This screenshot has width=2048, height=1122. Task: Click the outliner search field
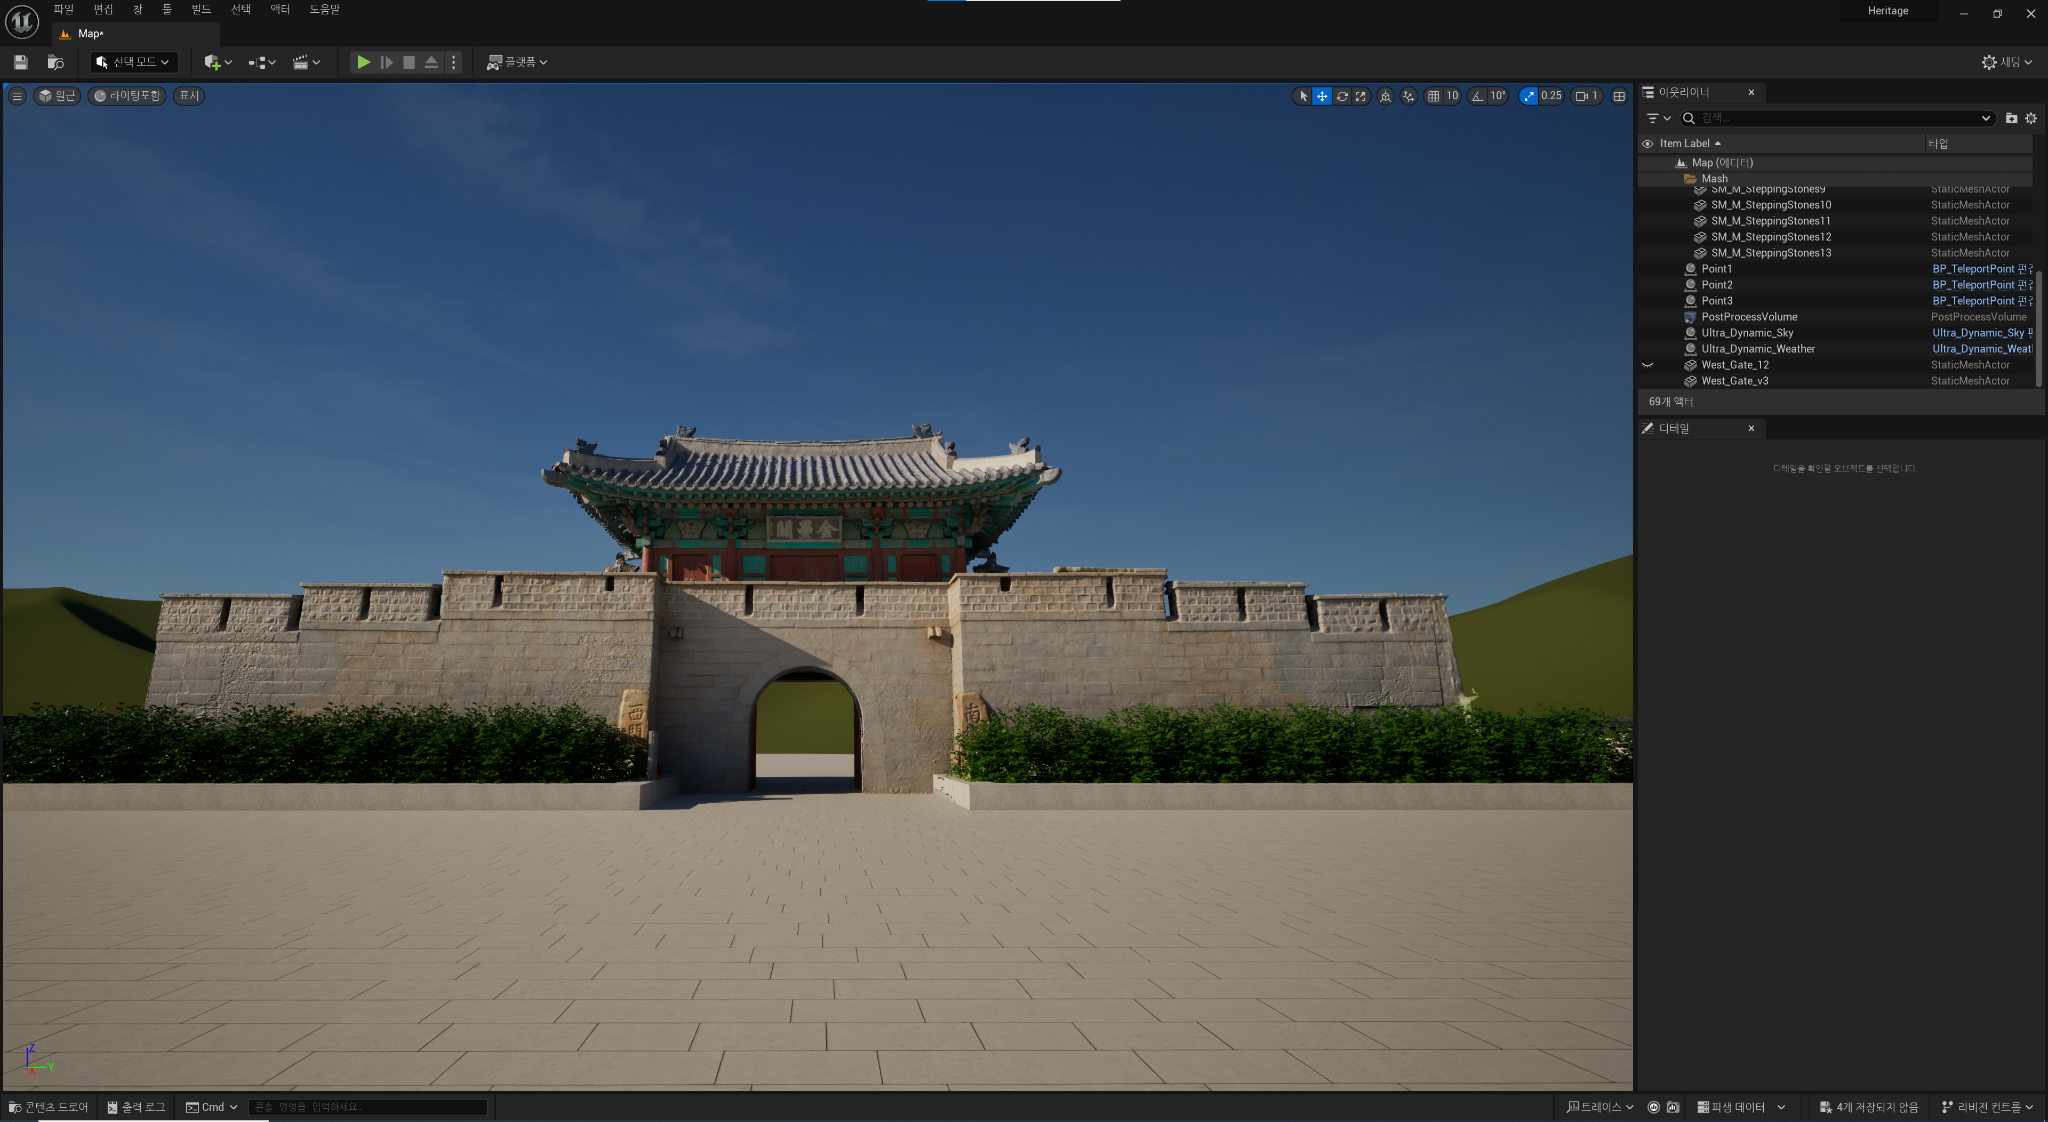pyautogui.click(x=1838, y=118)
